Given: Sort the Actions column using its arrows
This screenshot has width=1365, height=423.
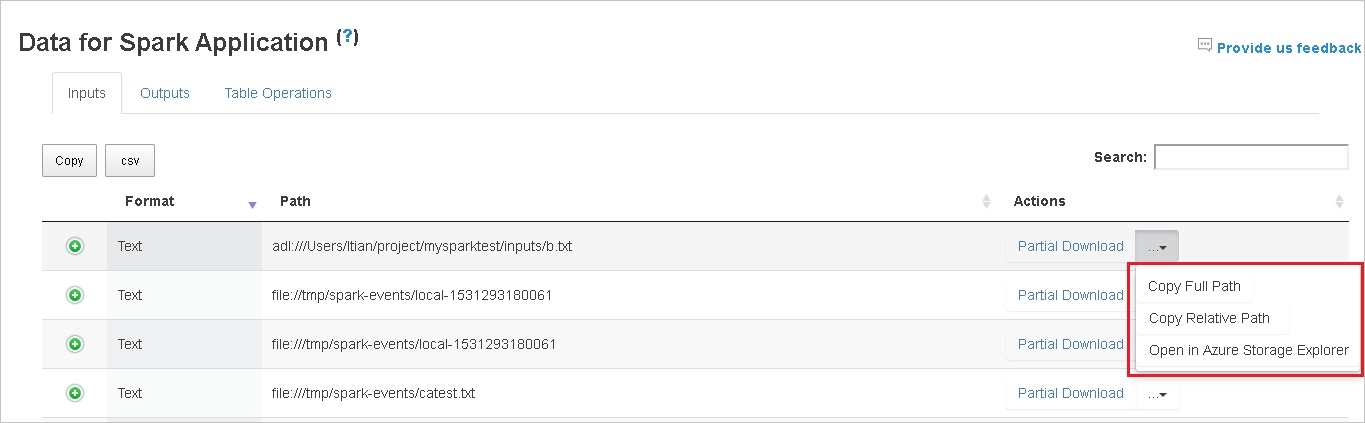Looking at the screenshot, I should coord(1339,202).
